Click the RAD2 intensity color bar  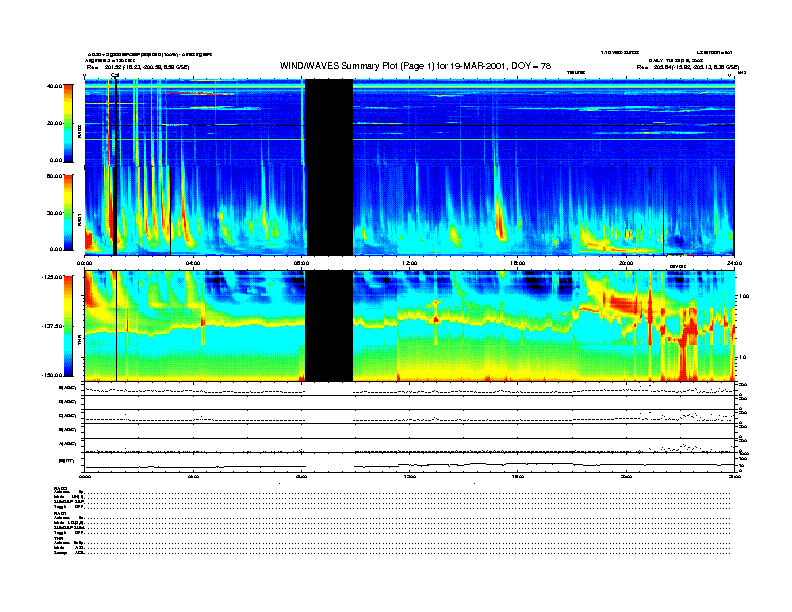coord(68,123)
